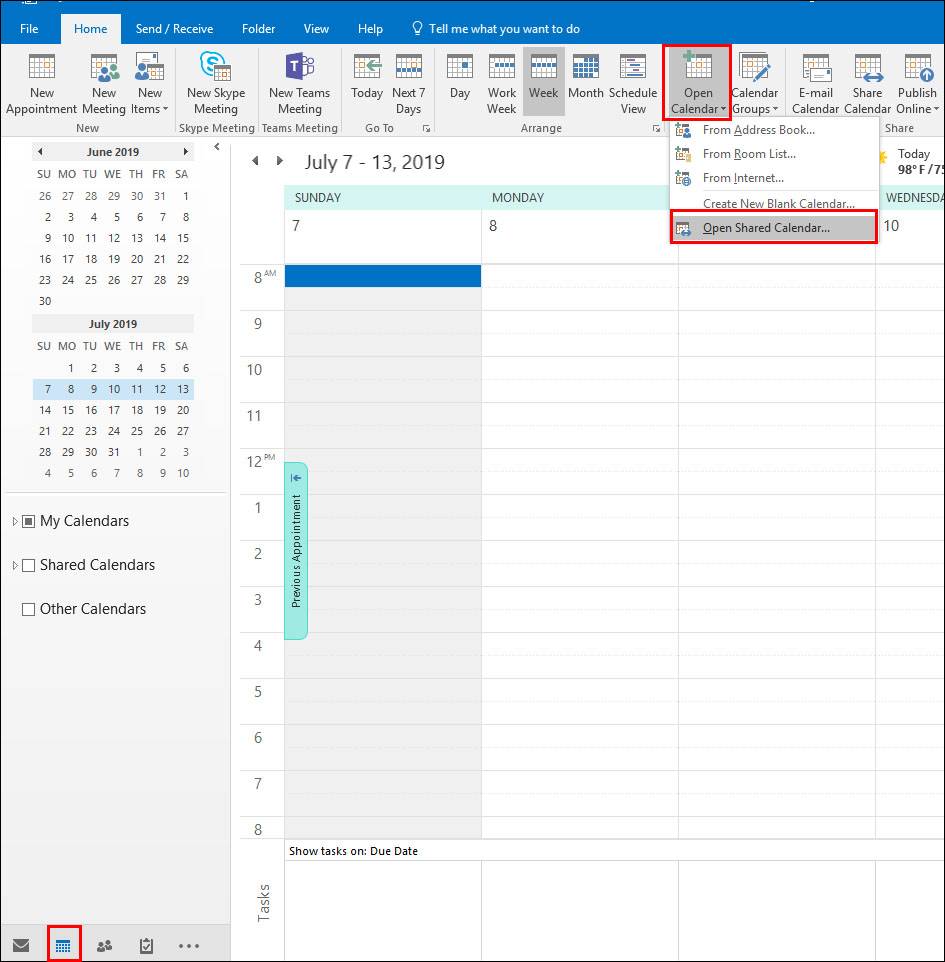This screenshot has width=945, height=962.
Task: Open the New Teams Meeting tool
Action: click(x=299, y=84)
